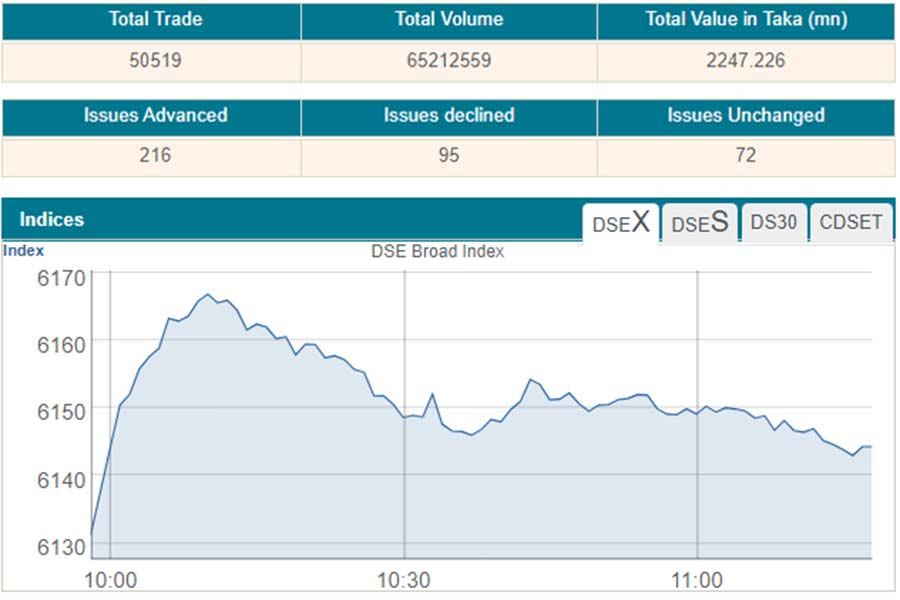Click the declined issues count 95

tap(449, 156)
